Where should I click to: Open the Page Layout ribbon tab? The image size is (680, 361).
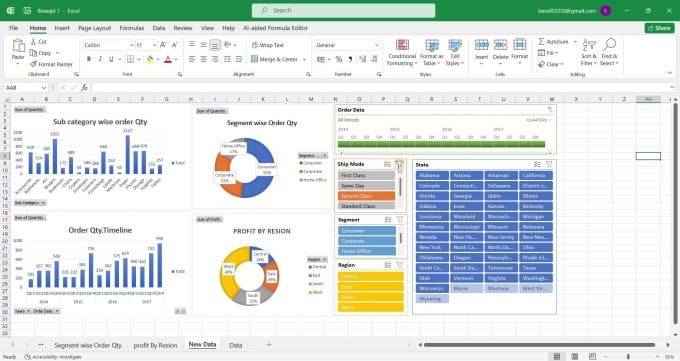pos(95,28)
